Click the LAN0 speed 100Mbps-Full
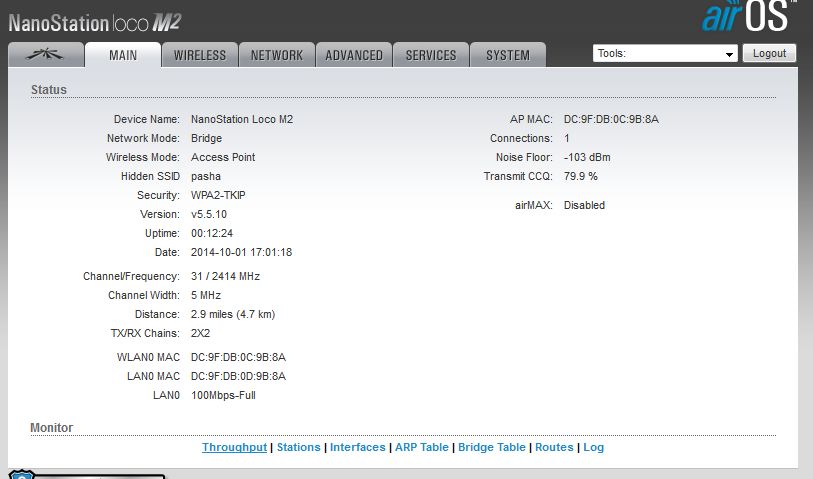 point(223,395)
